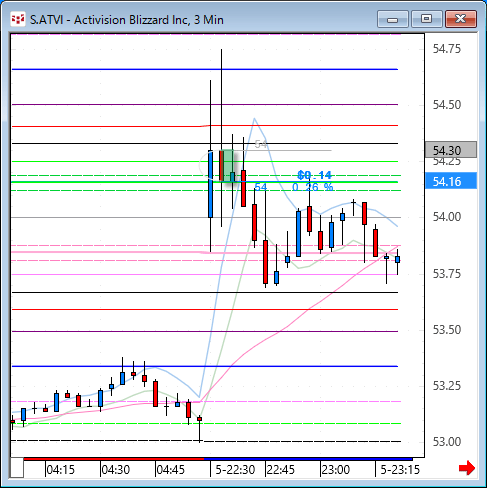Image resolution: width=487 pixels, height=488 pixels.
Task: Click the 5-22:30 time axis label
Action: pos(235,470)
